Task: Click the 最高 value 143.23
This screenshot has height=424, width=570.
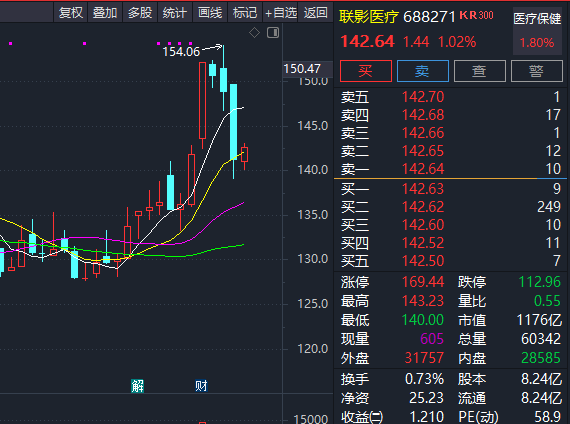Action: coord(423,301)
